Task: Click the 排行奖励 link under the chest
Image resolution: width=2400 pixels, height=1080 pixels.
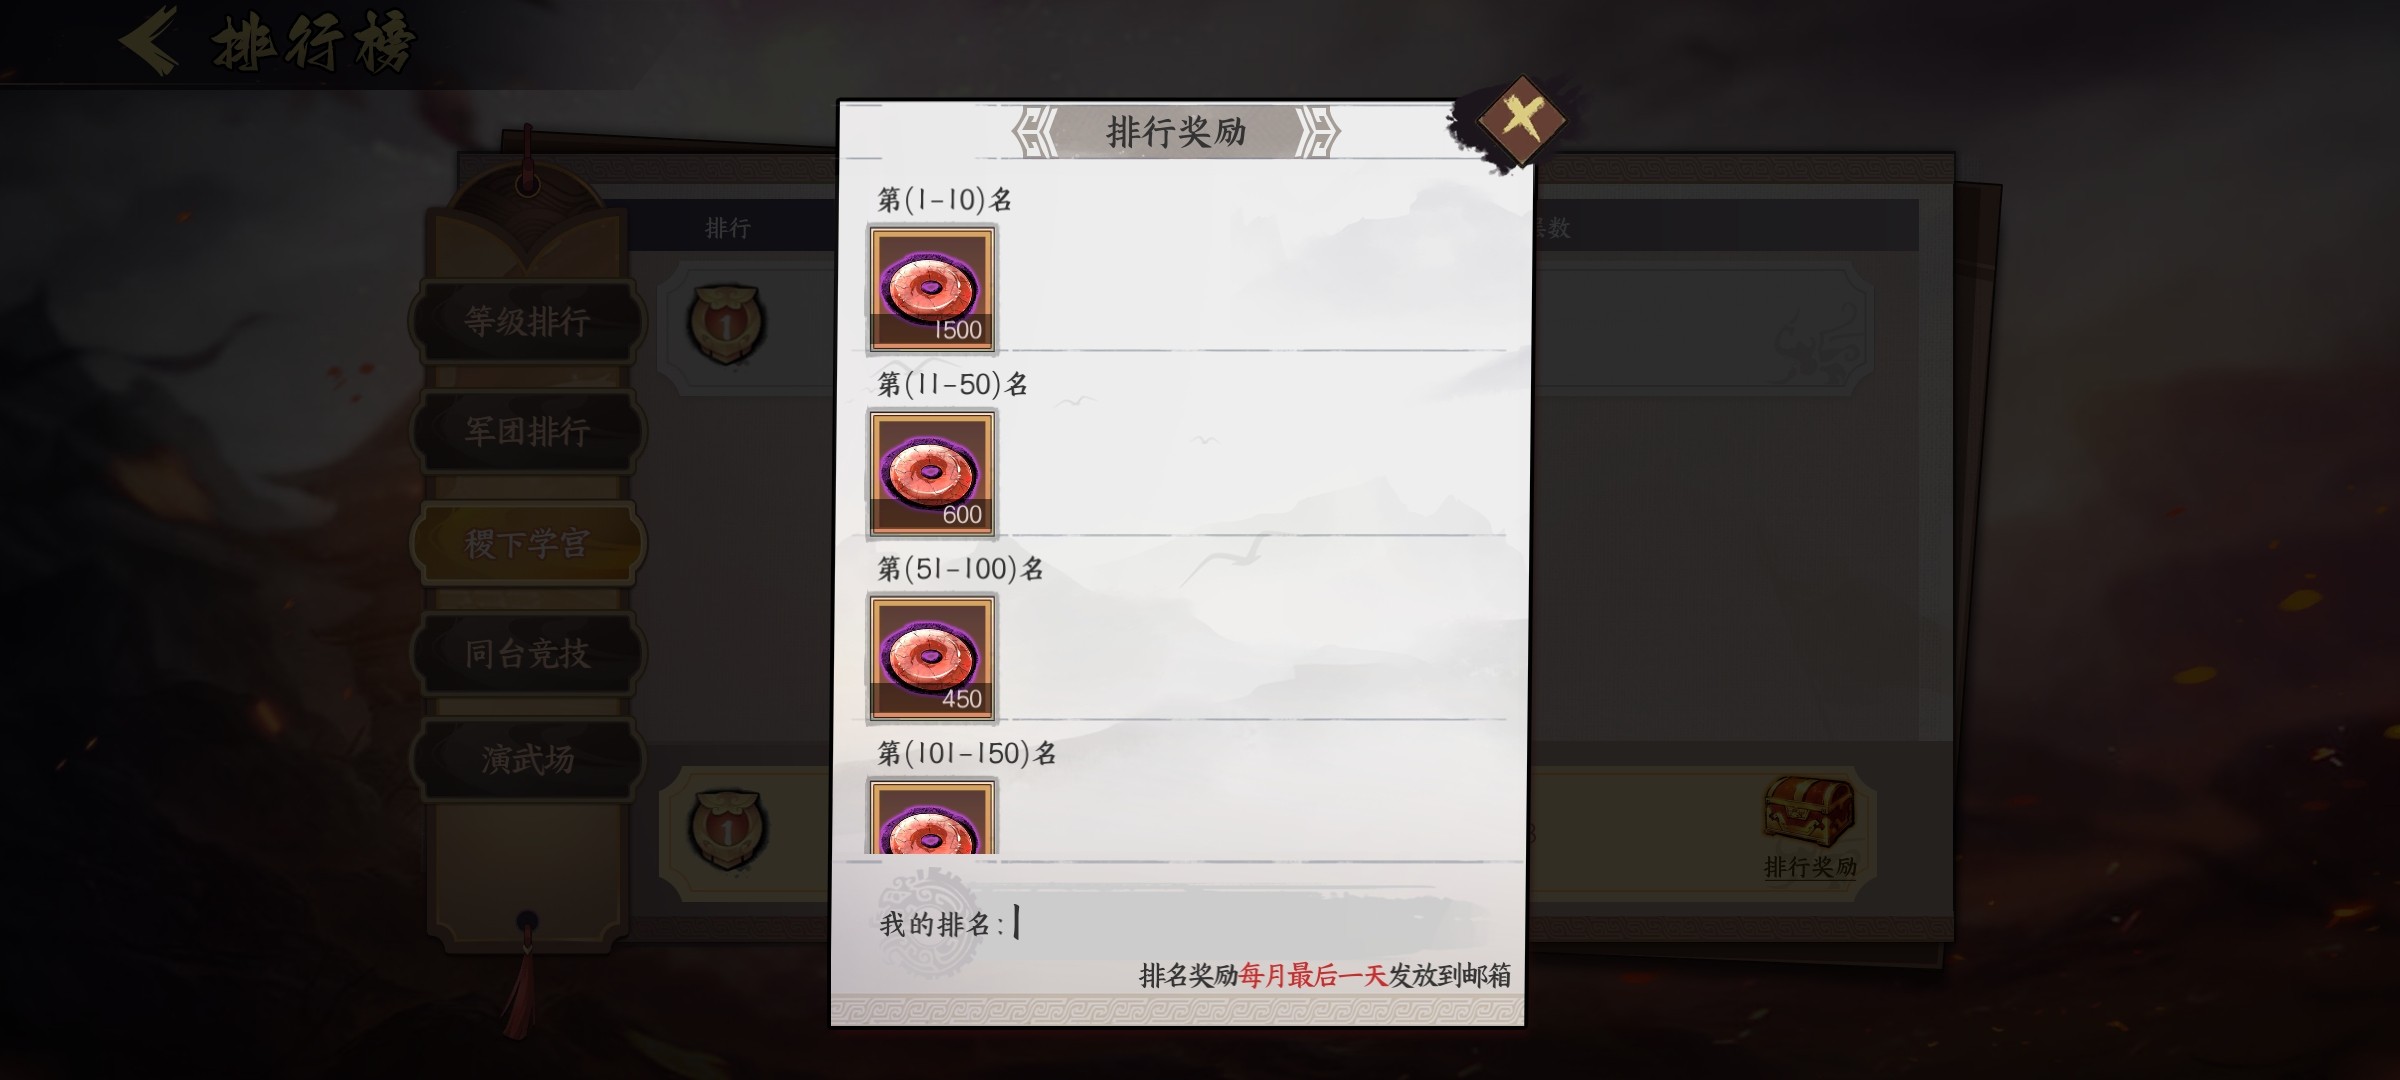Action: click(x=1810, y=867)
